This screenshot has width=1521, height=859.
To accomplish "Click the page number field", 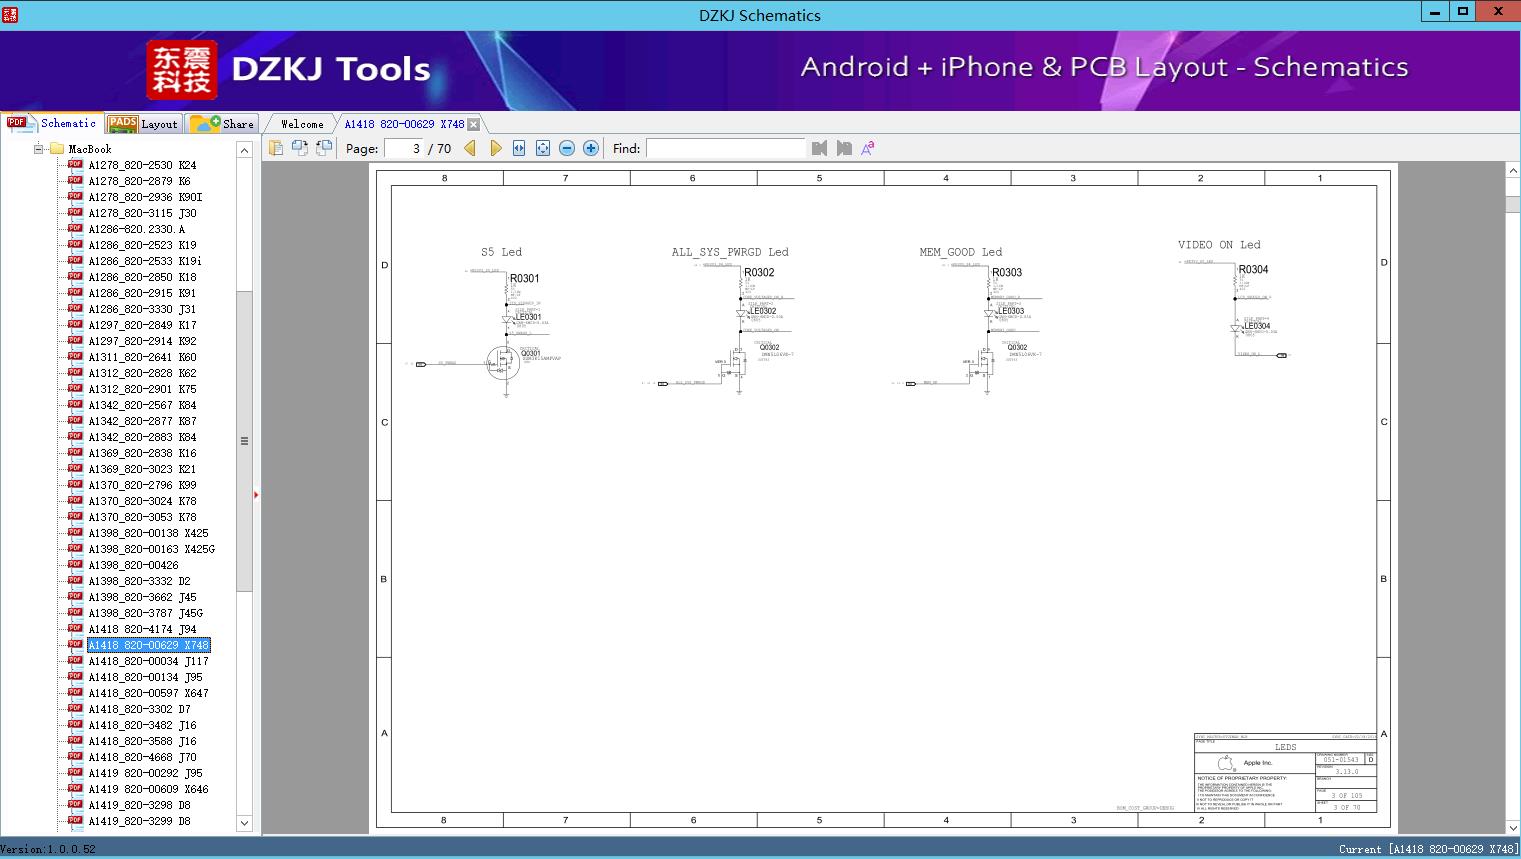I will [404, 148].
